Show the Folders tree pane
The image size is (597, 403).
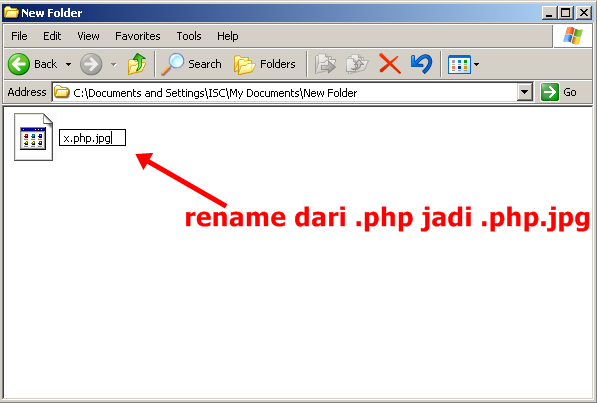pyautogui.click(x=265, y=64)
